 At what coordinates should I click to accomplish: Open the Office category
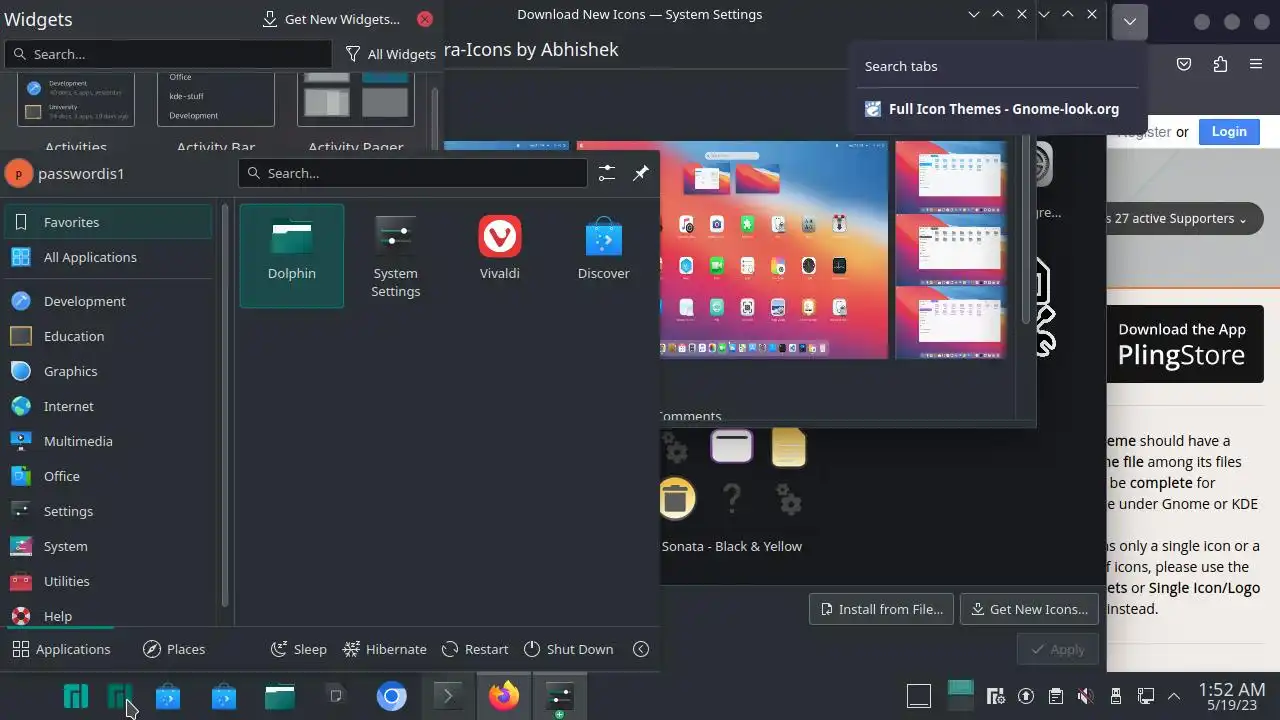tap(108, 476)
